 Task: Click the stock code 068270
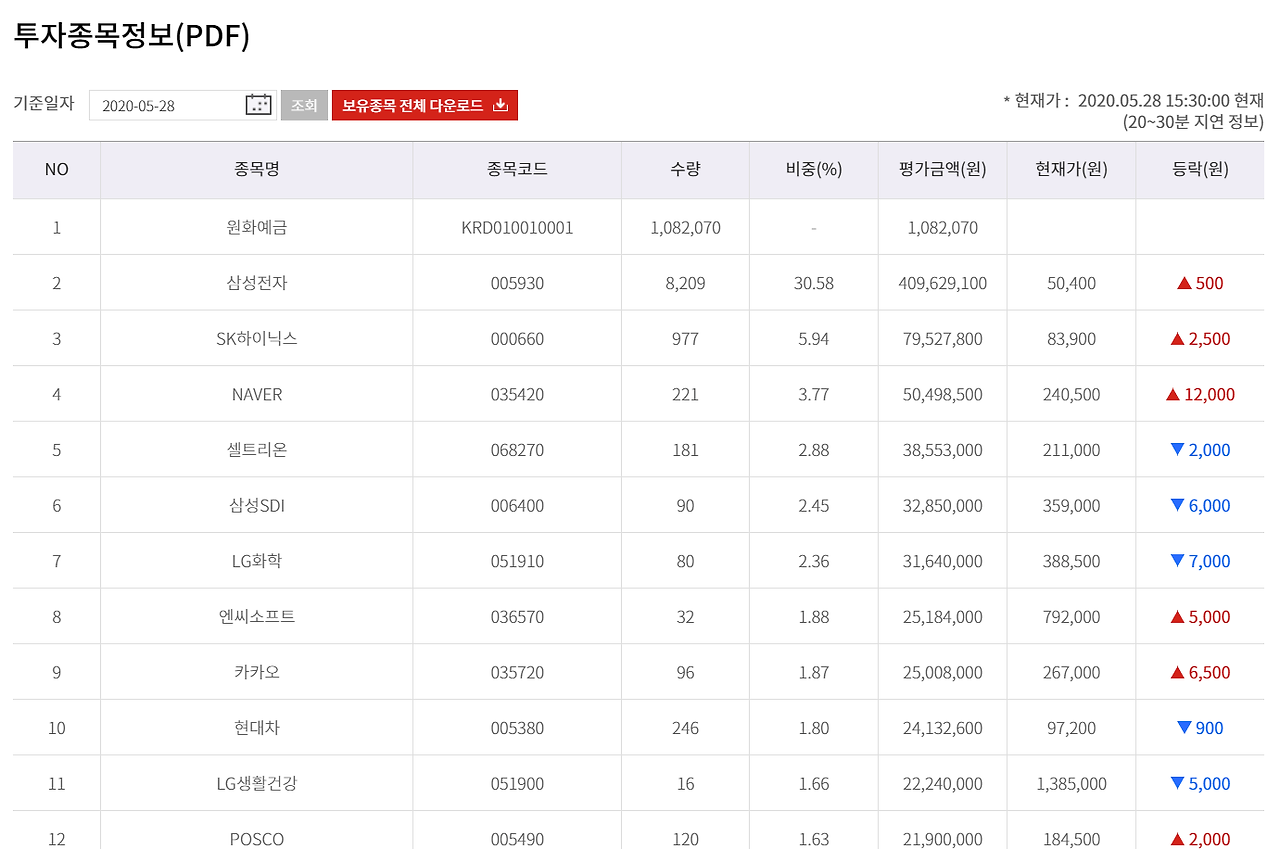click(x=517, y=450)
